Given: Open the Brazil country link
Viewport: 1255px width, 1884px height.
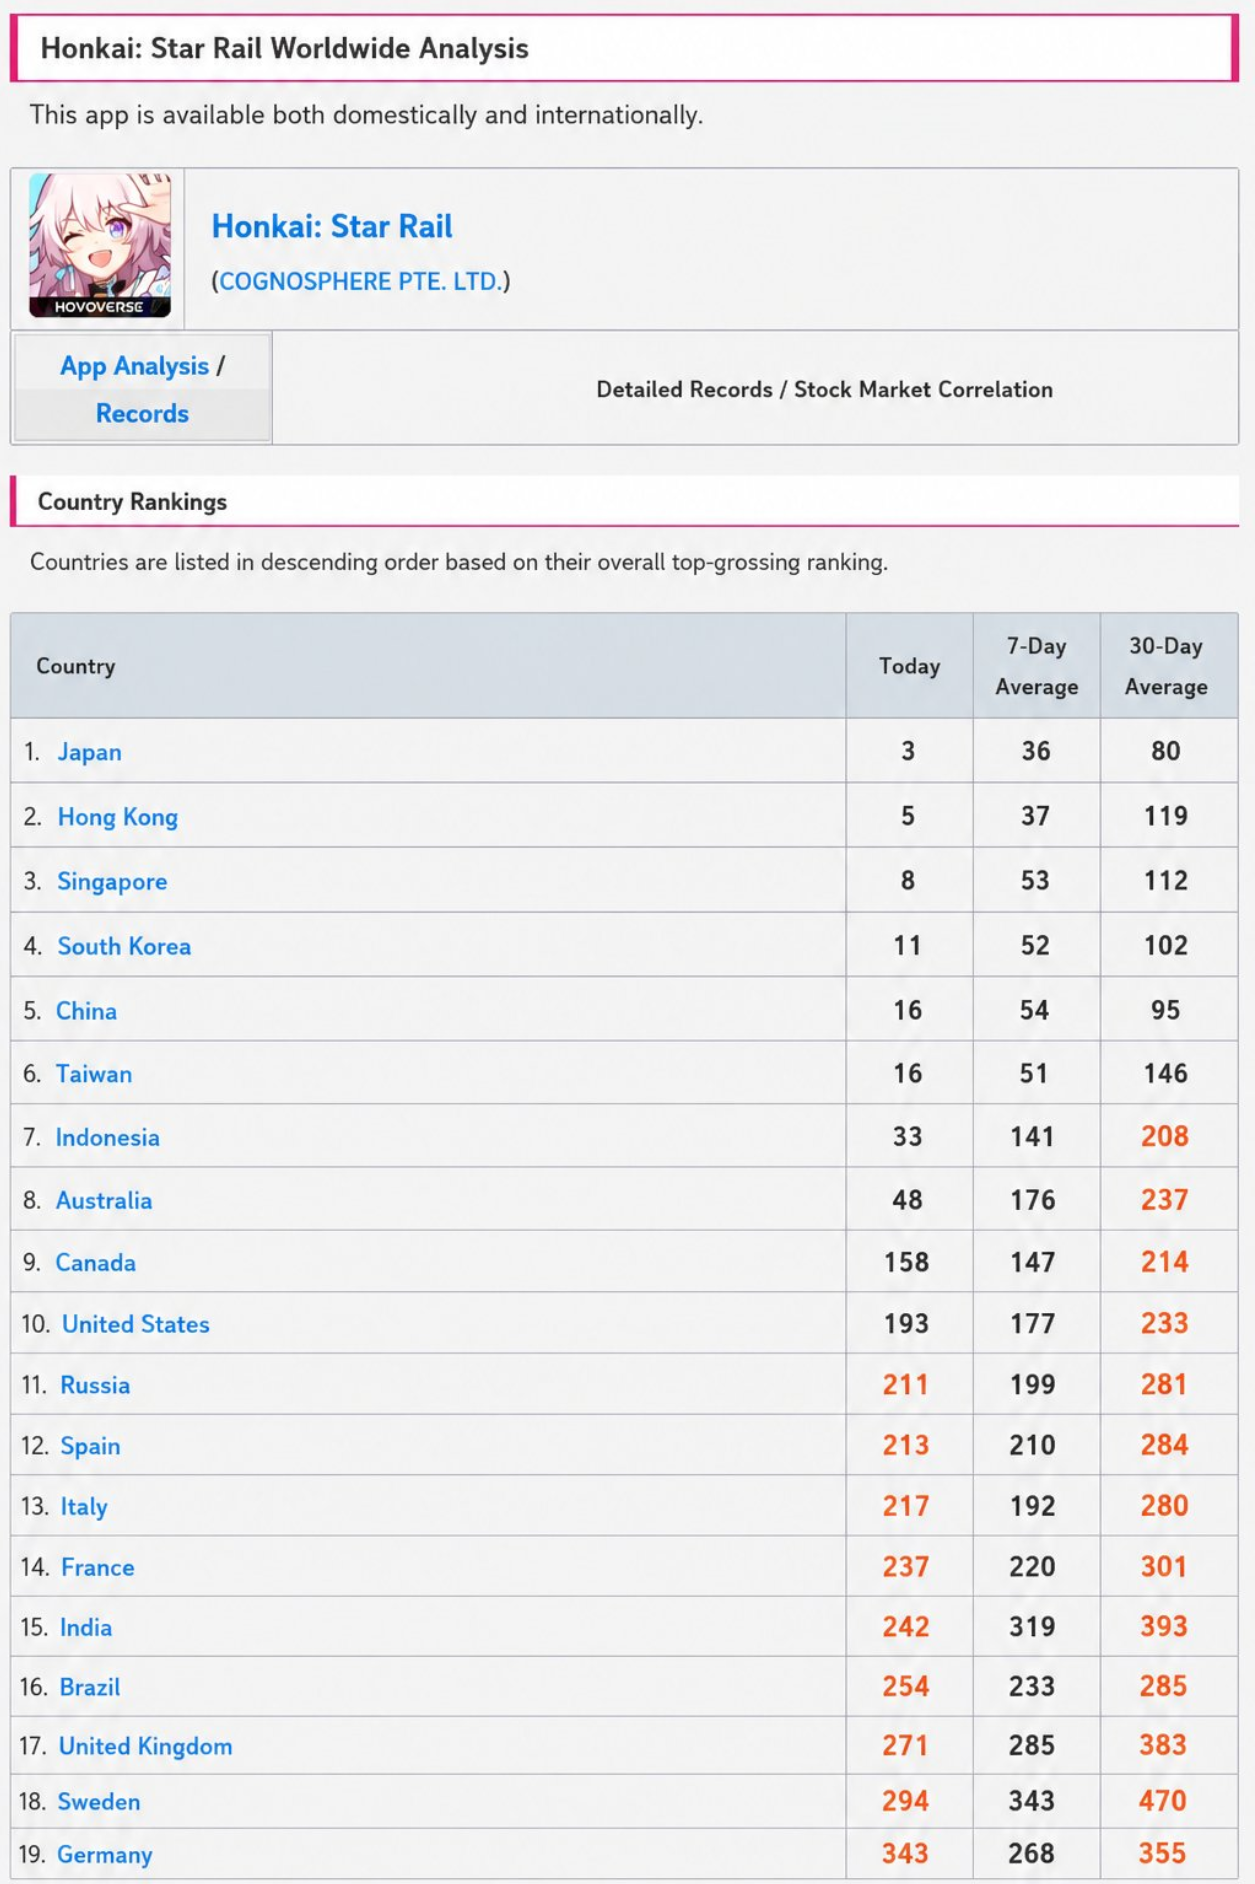Looking at the screenshot, I should click(90, 1687).
